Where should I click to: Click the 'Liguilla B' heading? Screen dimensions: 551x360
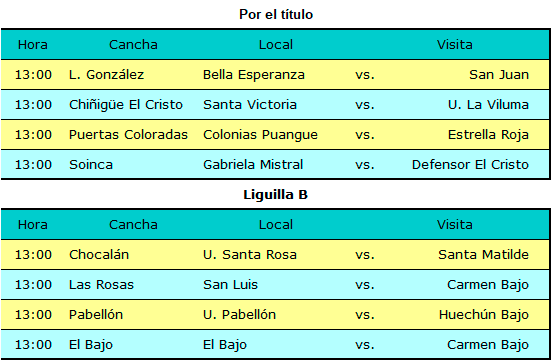[x=276, y=194]
